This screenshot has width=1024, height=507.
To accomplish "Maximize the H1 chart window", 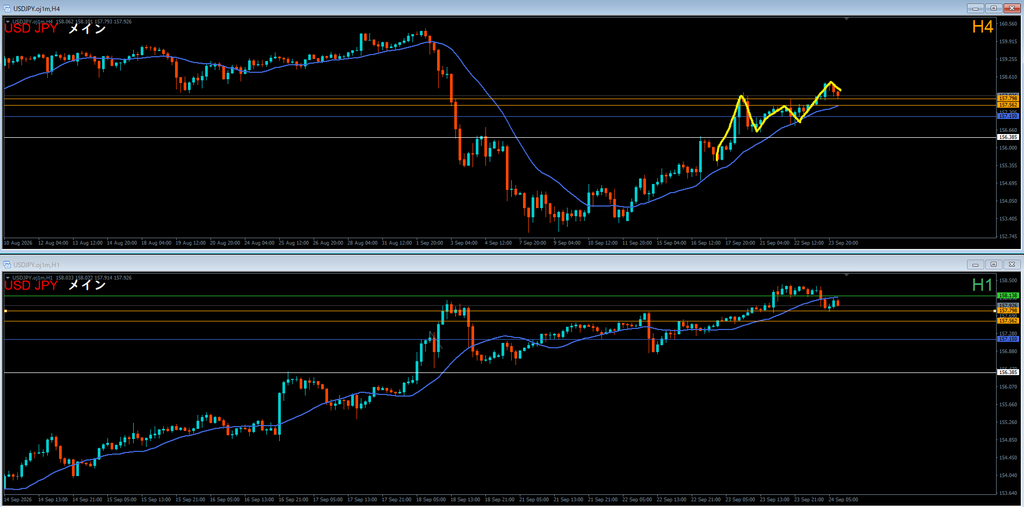I will click(993, 264).
